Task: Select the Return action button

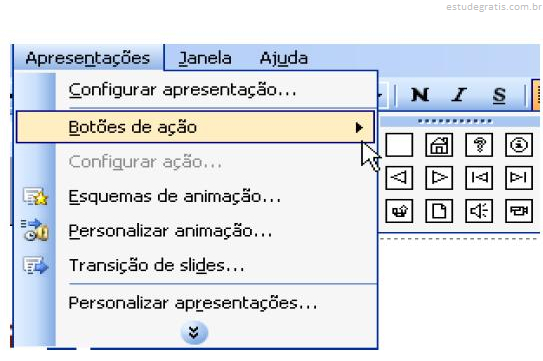Action: pyautogui.click(x=399, y=211)
